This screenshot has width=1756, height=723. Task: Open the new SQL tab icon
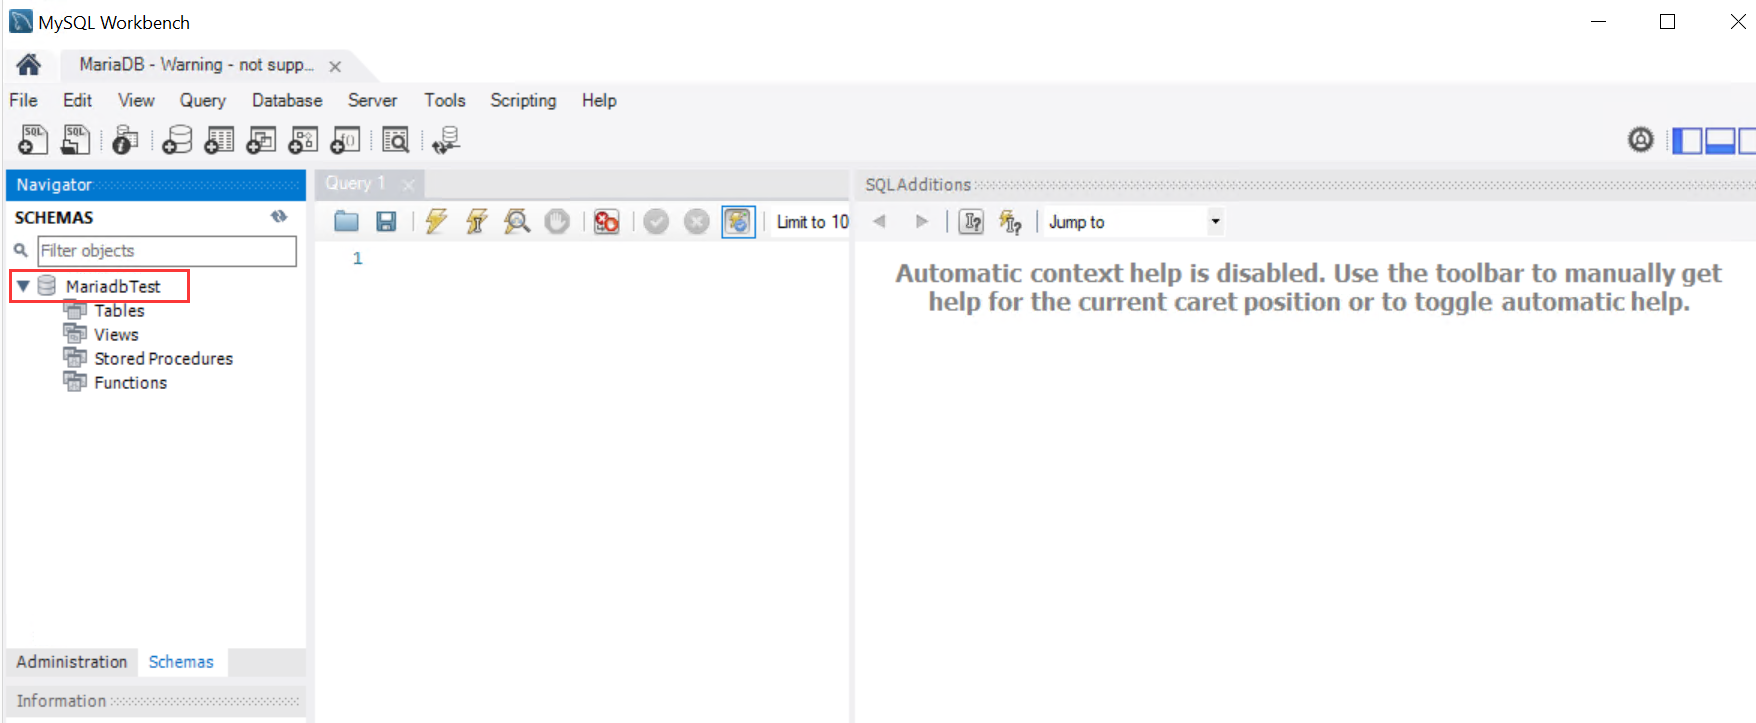pyautogui.click(x=33, y=140)
